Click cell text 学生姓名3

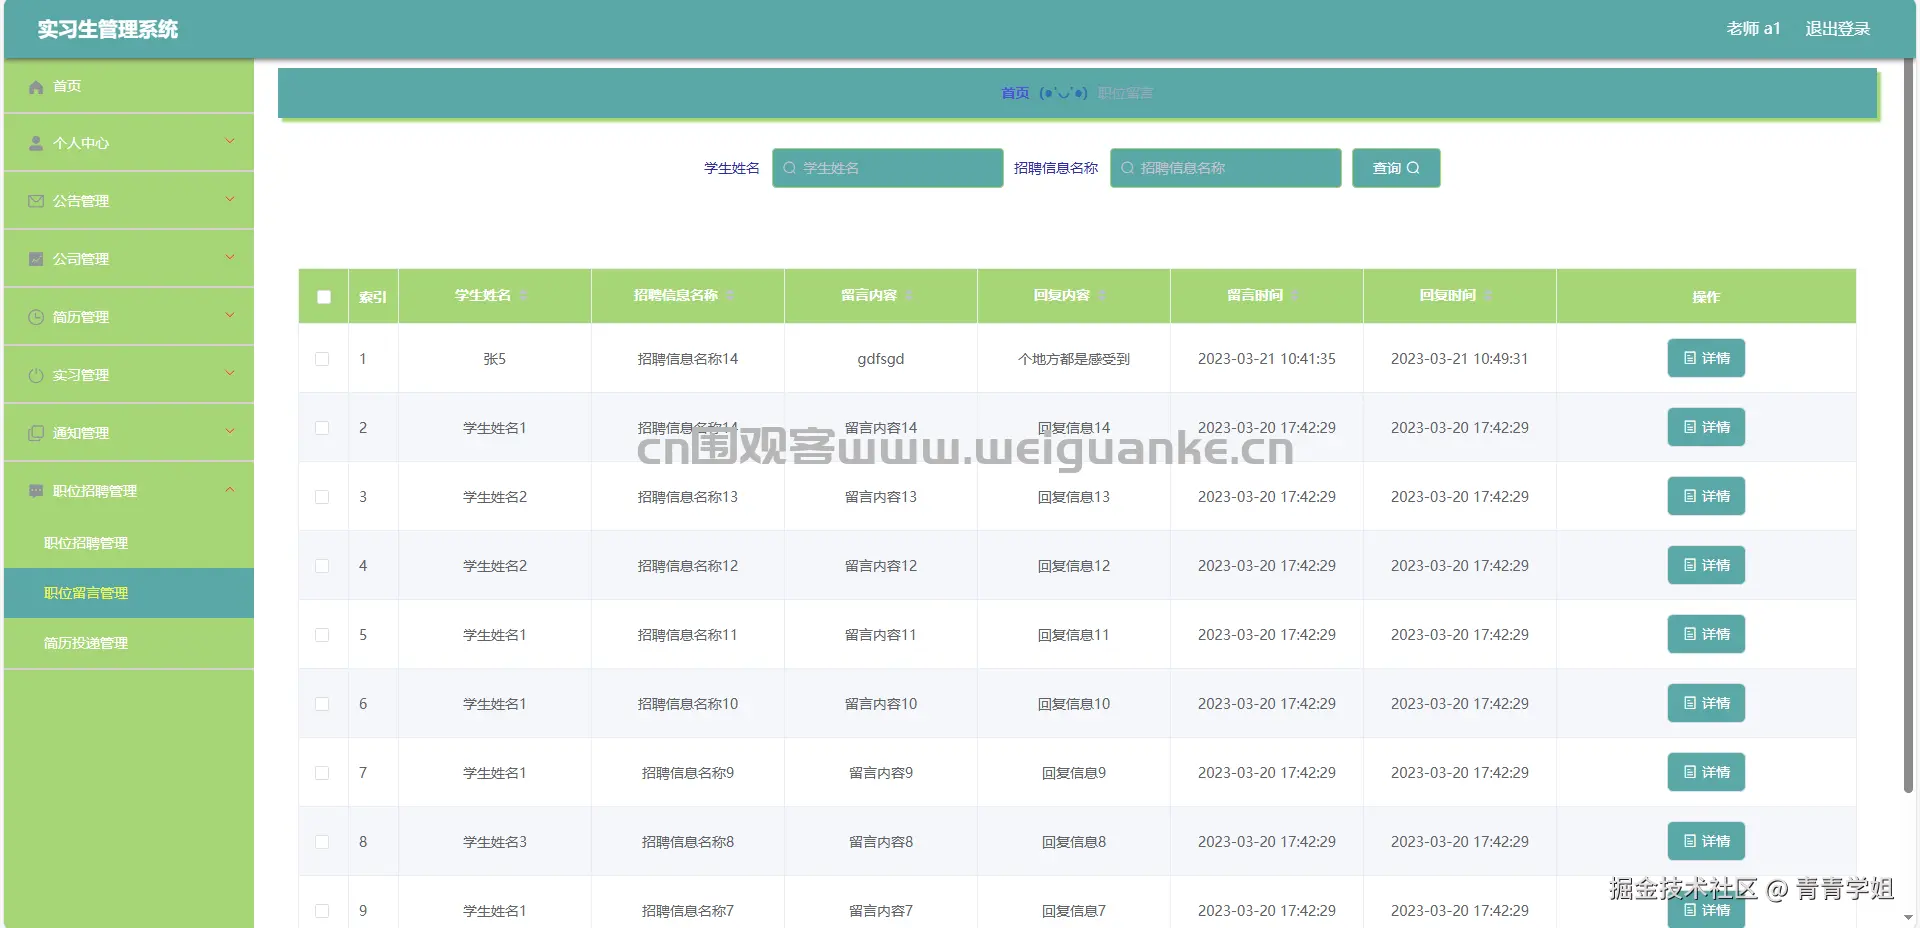click(x=495, y=842)
